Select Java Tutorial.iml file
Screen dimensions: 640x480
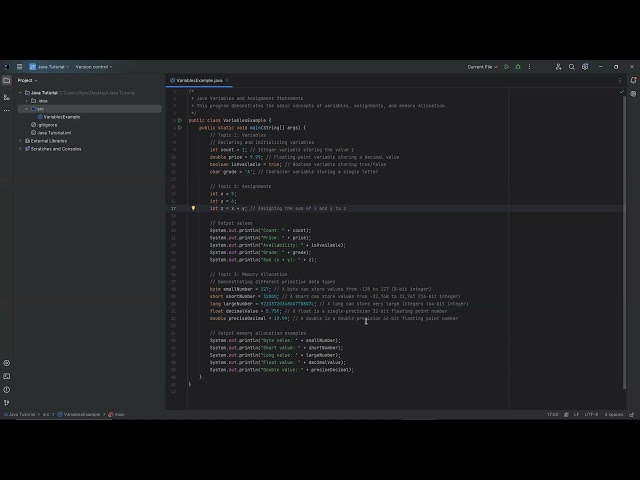[51, 133]
